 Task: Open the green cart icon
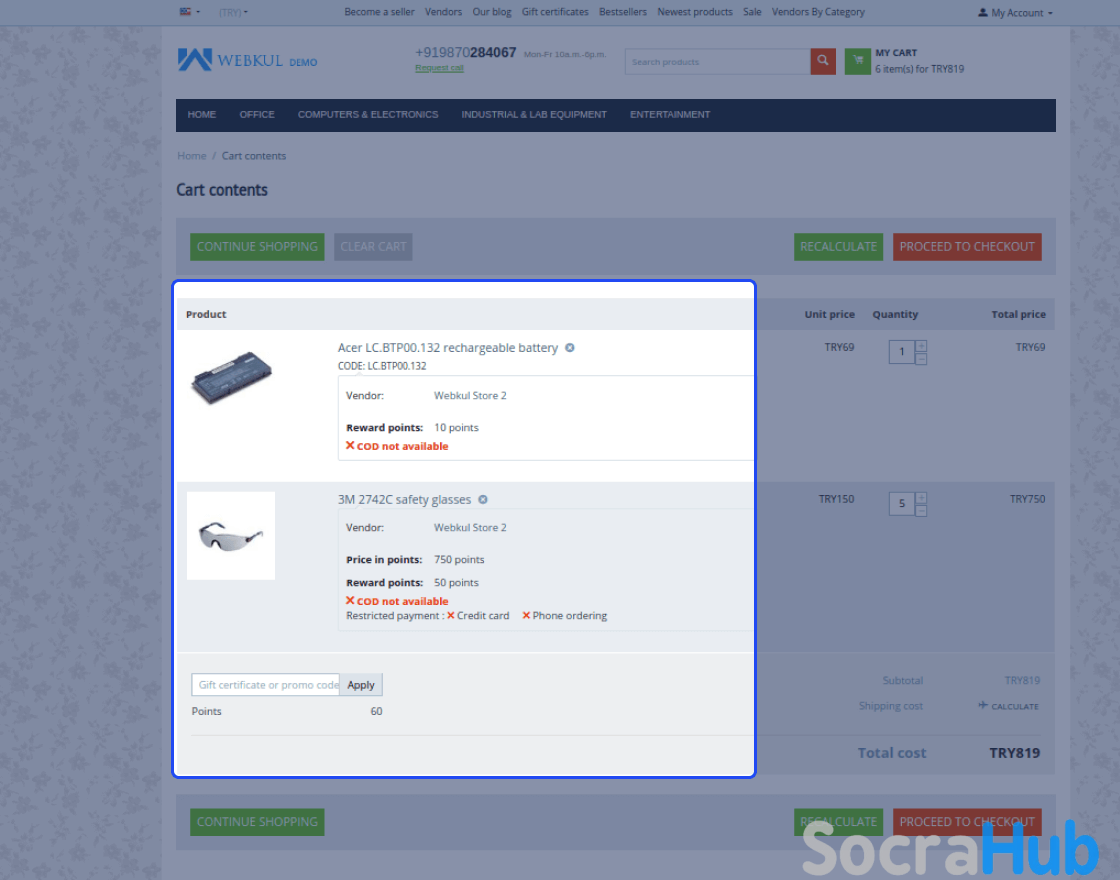[857, 61]
